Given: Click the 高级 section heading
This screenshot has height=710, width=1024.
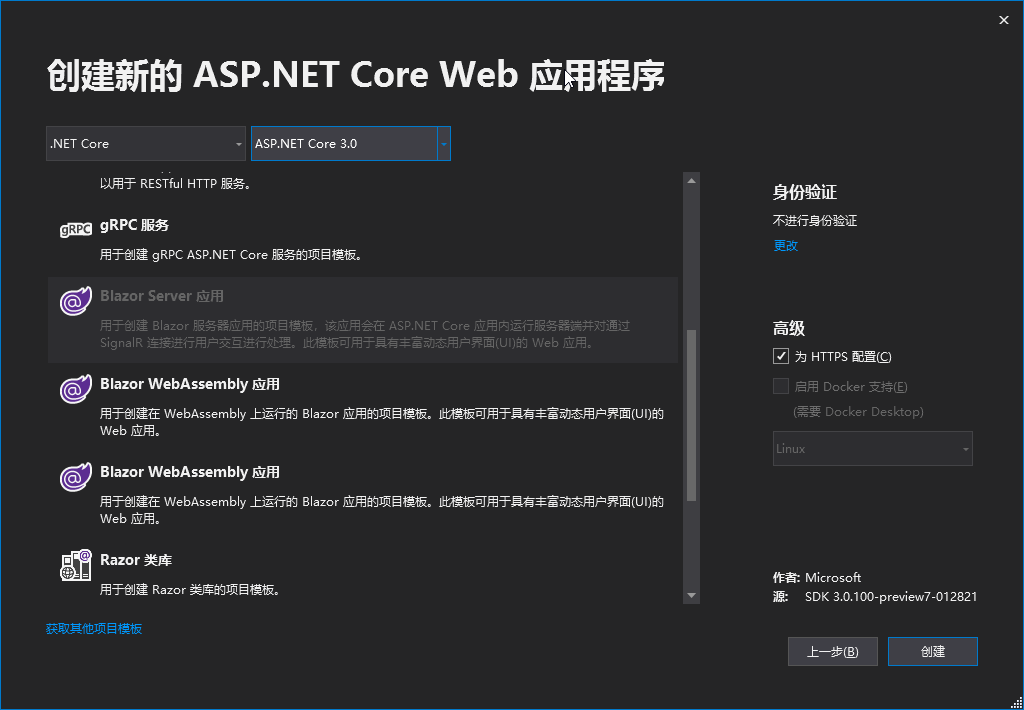Looking at the screenshot, I should tap(789, 329).
